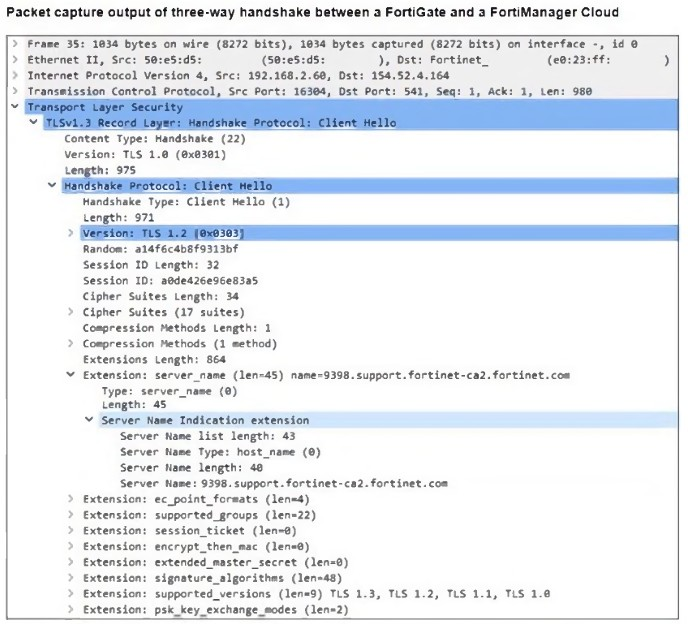Expand Cipher Suites (17 suites)
The width and height of the screenshot is (688, 630).
(71, 312)
